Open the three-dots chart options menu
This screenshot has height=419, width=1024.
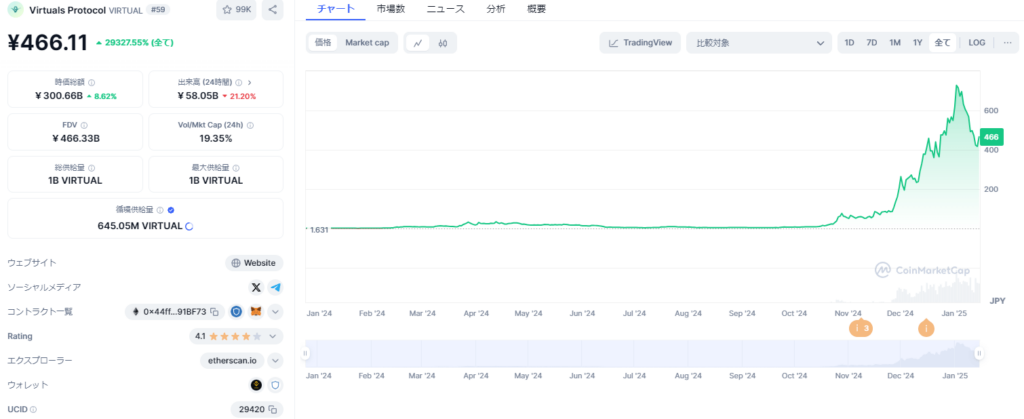1007,42
